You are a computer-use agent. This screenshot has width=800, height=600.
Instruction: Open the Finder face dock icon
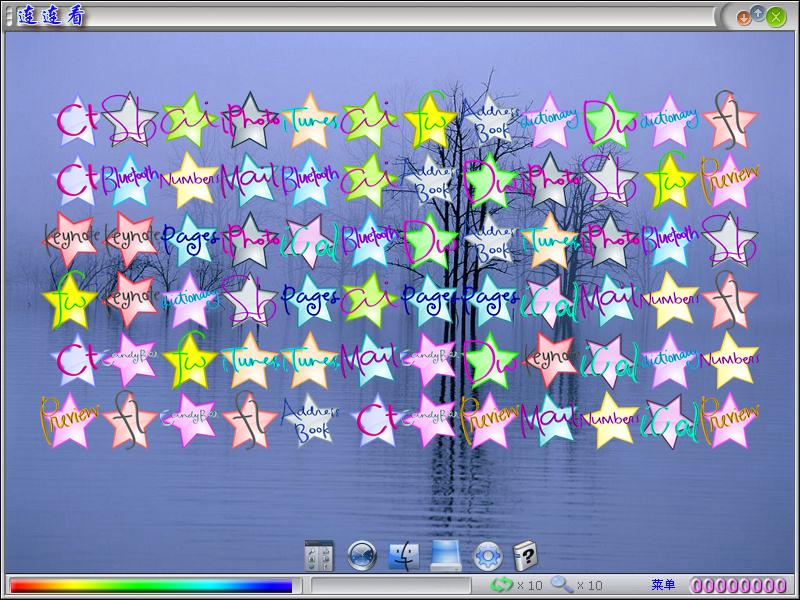pos(404,556)
